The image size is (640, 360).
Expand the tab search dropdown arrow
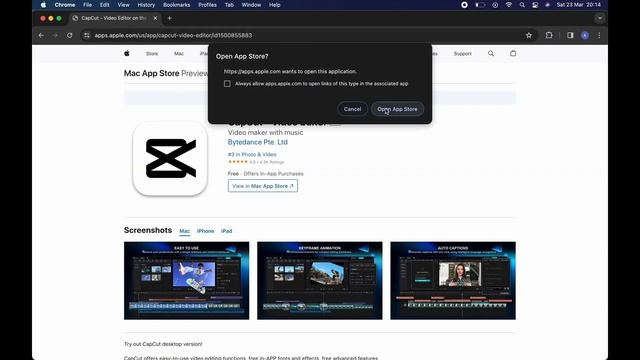(x=600, y=18)
